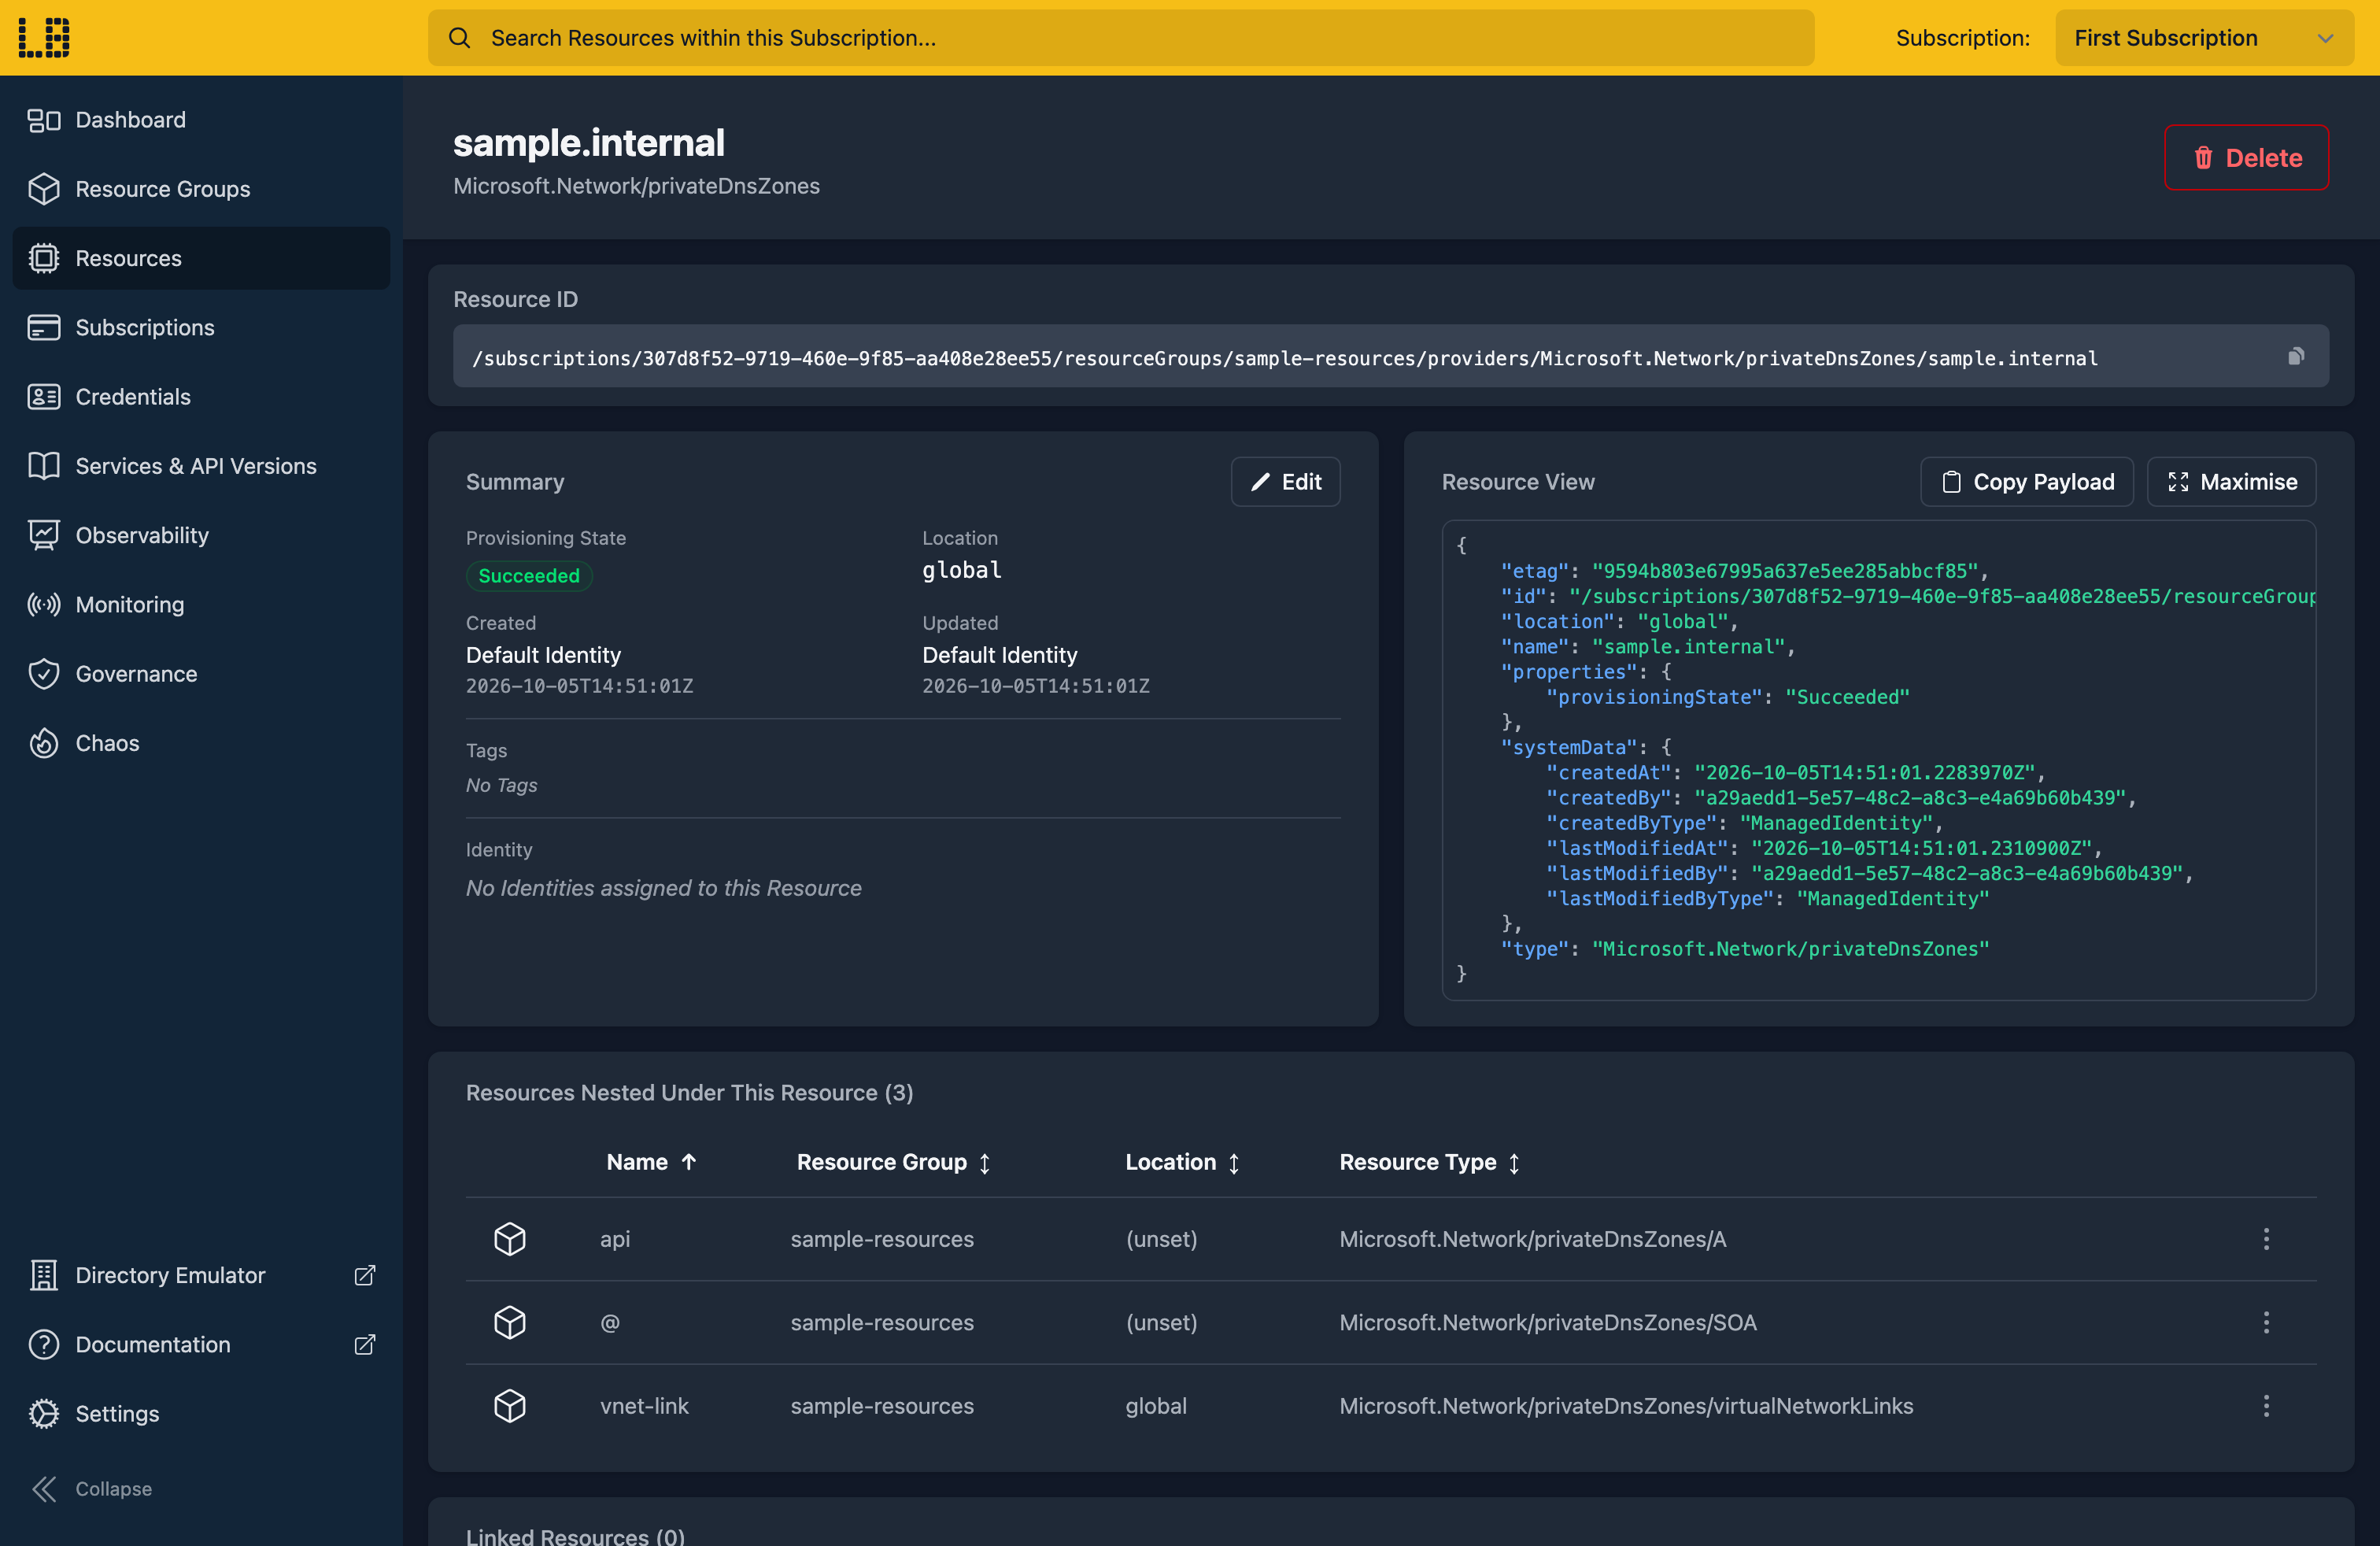Screen dimensions: 2380x1546
Task: Click the Resource ID path field
Action: [1391, 356]
